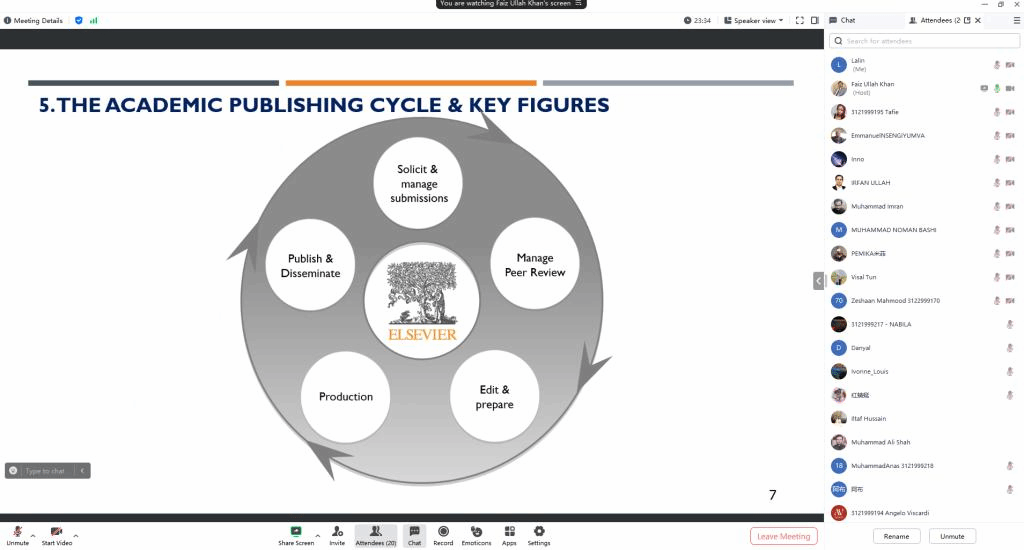Collapse the floating chat input arrow
This screenshot has height=550, width=1024.
click(82, 470)
